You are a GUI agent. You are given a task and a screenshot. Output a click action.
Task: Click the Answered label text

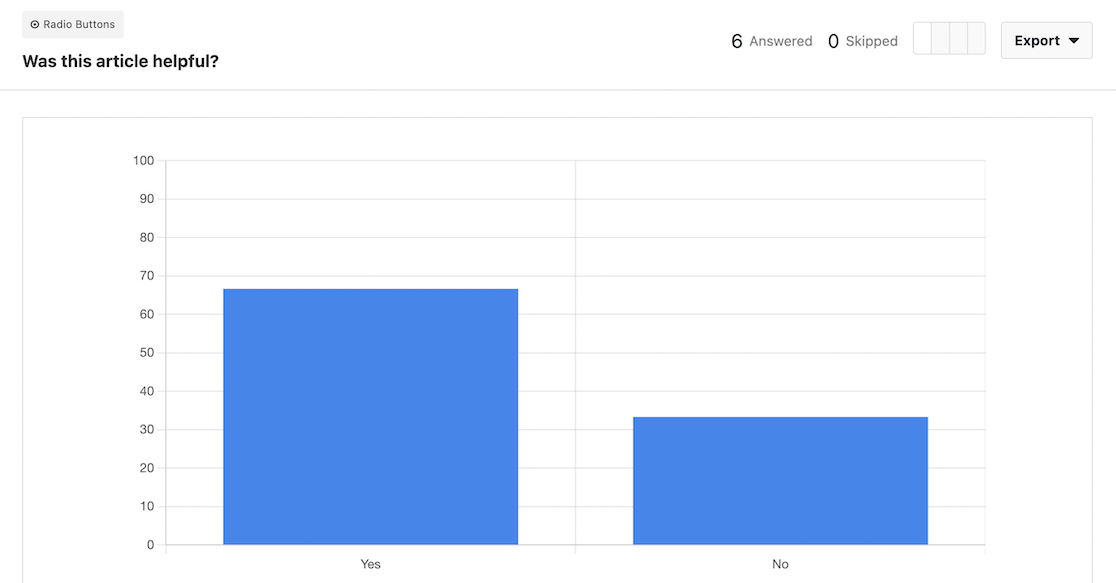[781, 41]
